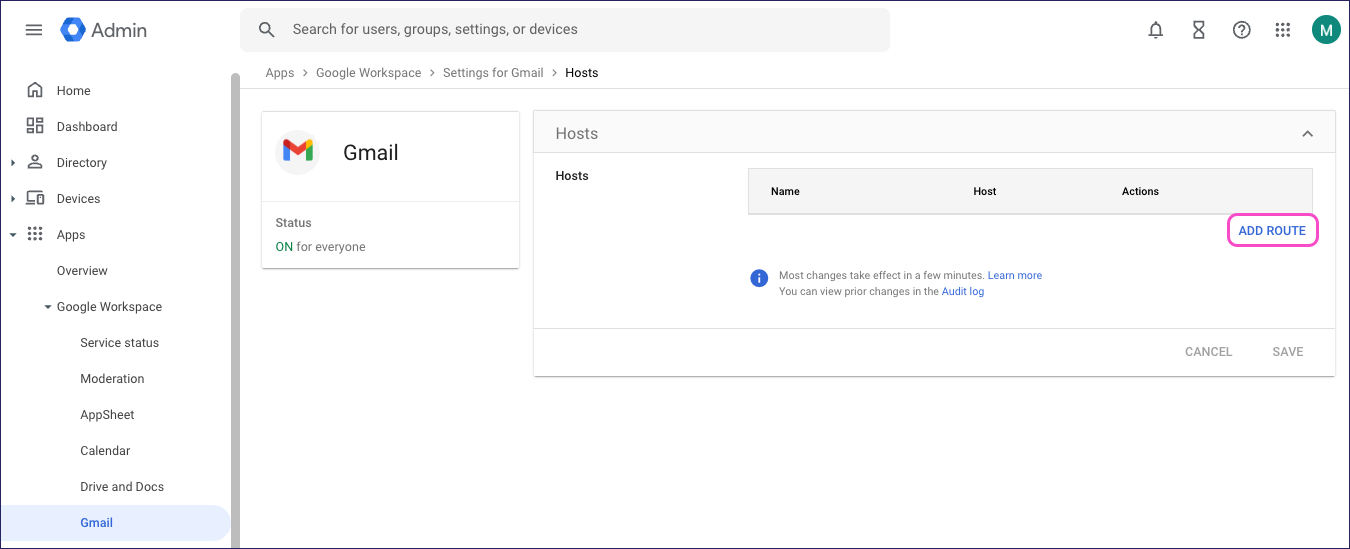Click the Home icon in sidebar
This screenshot has width=1350, height=549.
coord(35,91)
